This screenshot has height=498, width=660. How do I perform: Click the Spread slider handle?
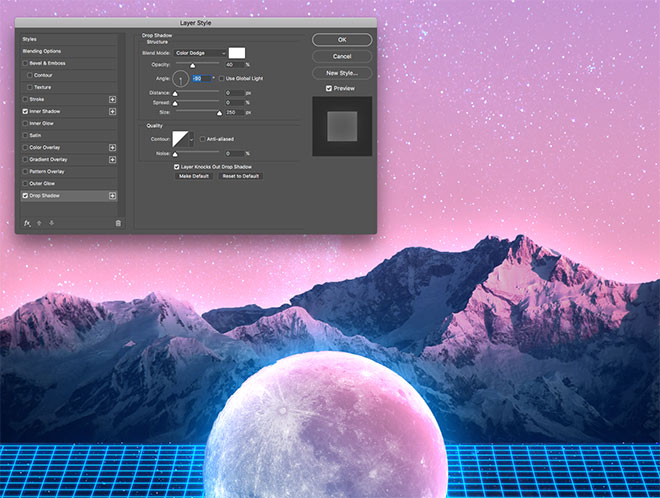(x=175, y=104)
